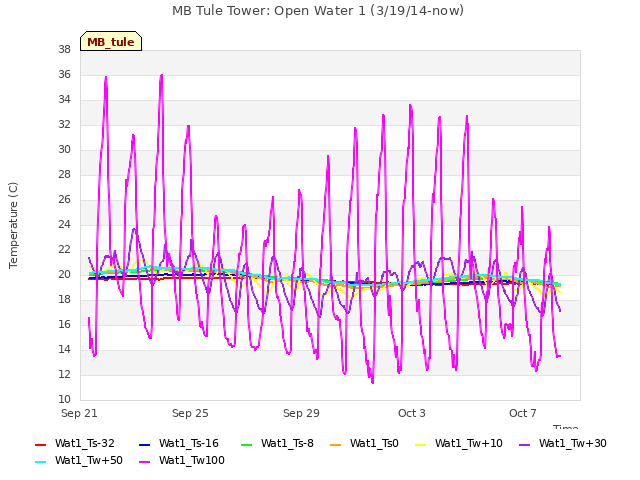Click the yellow Wat1_Tw+10 legend swatch
Viewport: 640px width, 480px height.
(420, 444)
